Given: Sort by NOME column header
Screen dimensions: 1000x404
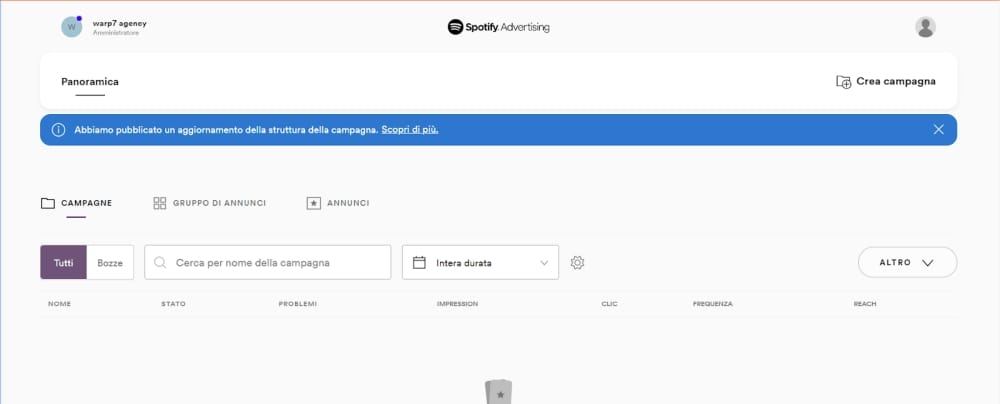Looking at the screenshot, I should (x=59, y=304).
